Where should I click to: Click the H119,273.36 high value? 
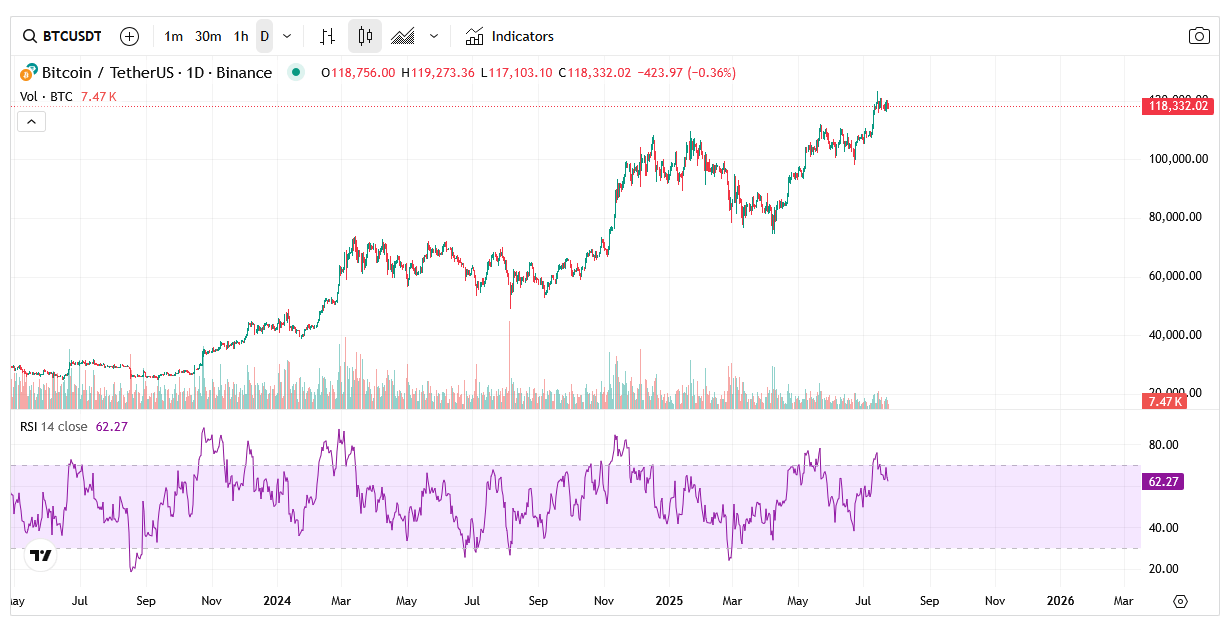(x=438, y=73)
